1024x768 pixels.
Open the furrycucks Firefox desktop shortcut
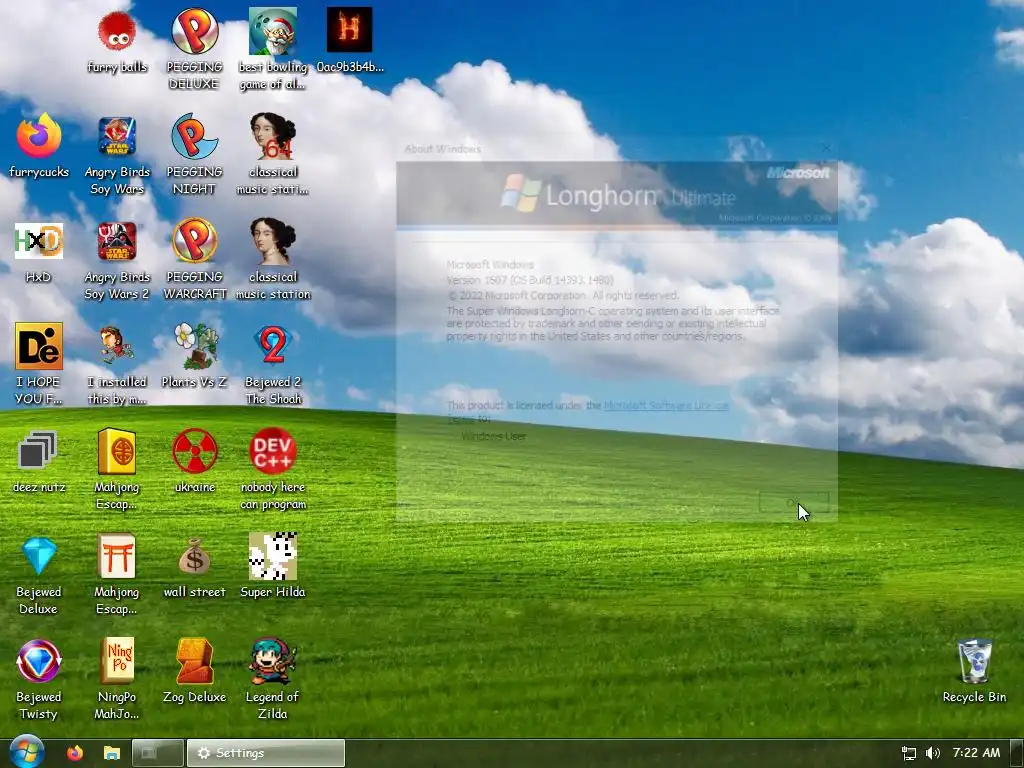tap(39, 146)
